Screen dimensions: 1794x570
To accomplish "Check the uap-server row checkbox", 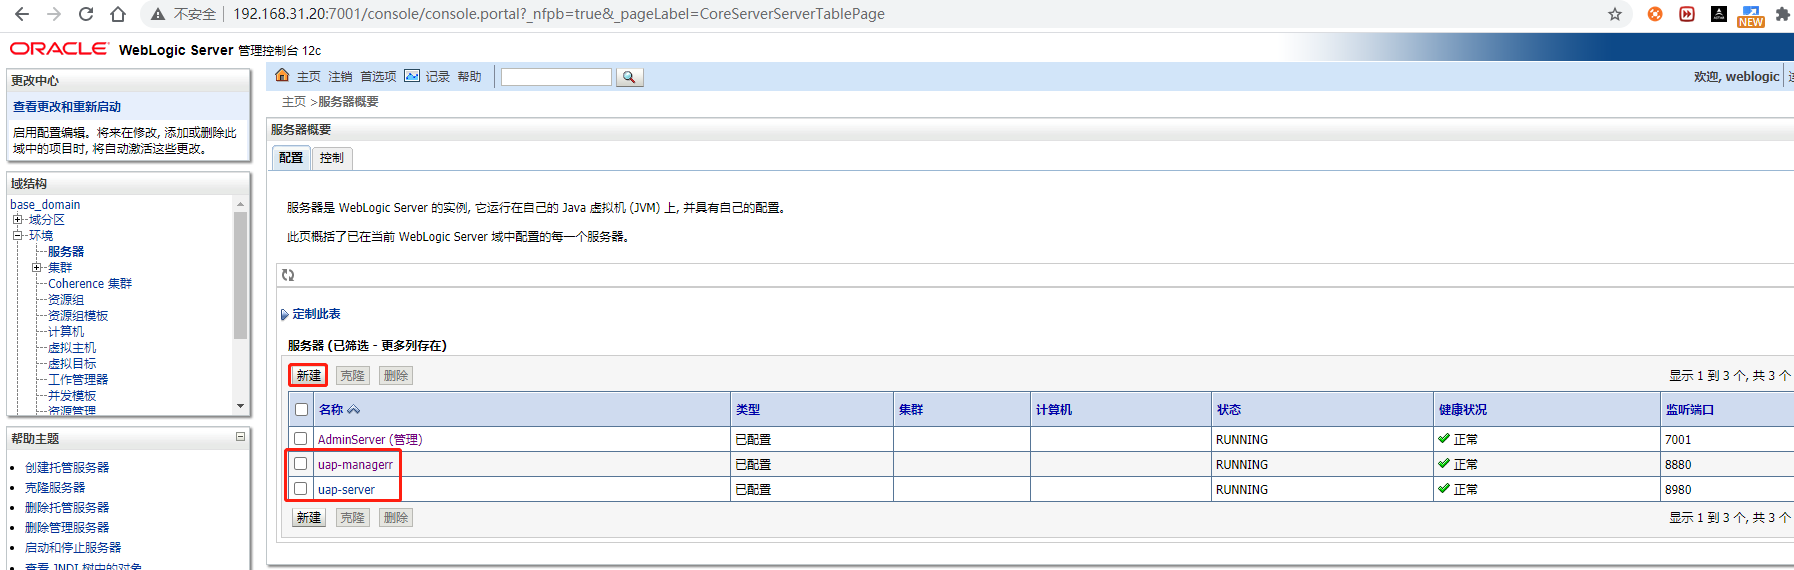I will point(301,489).
